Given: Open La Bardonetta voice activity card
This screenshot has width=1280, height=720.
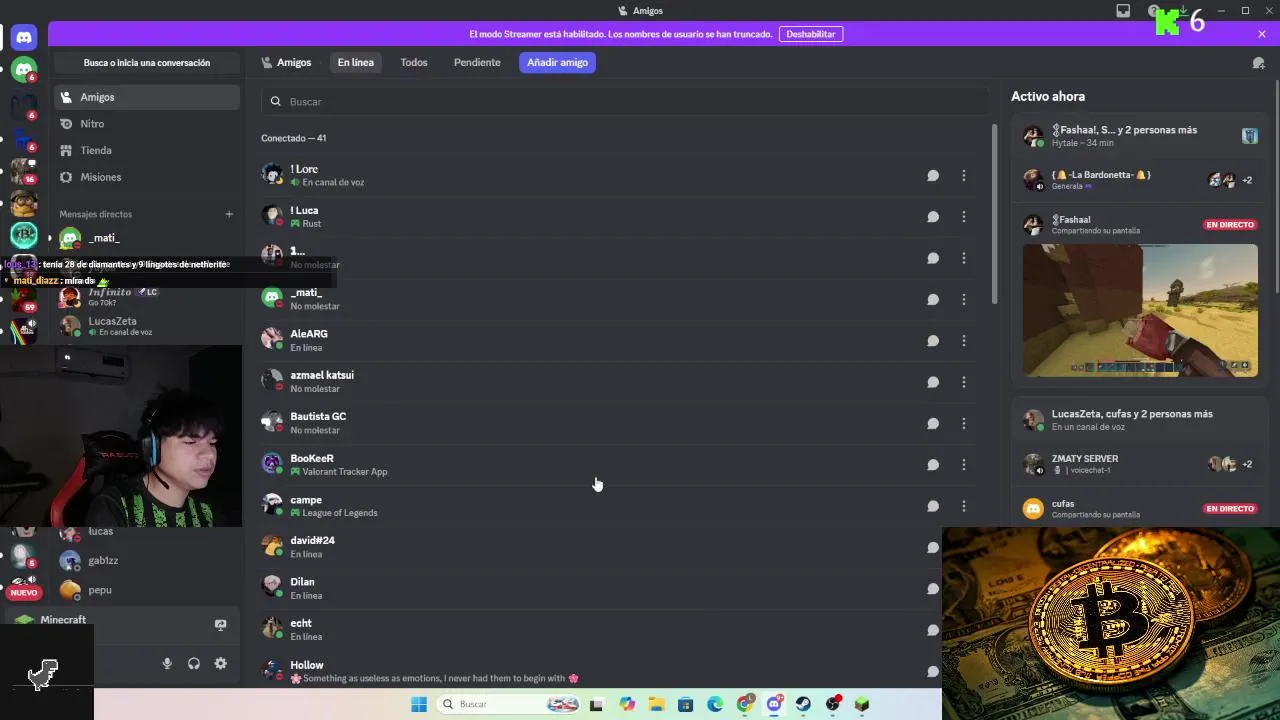Looking at the screenshot, I should click(1140, 180).
